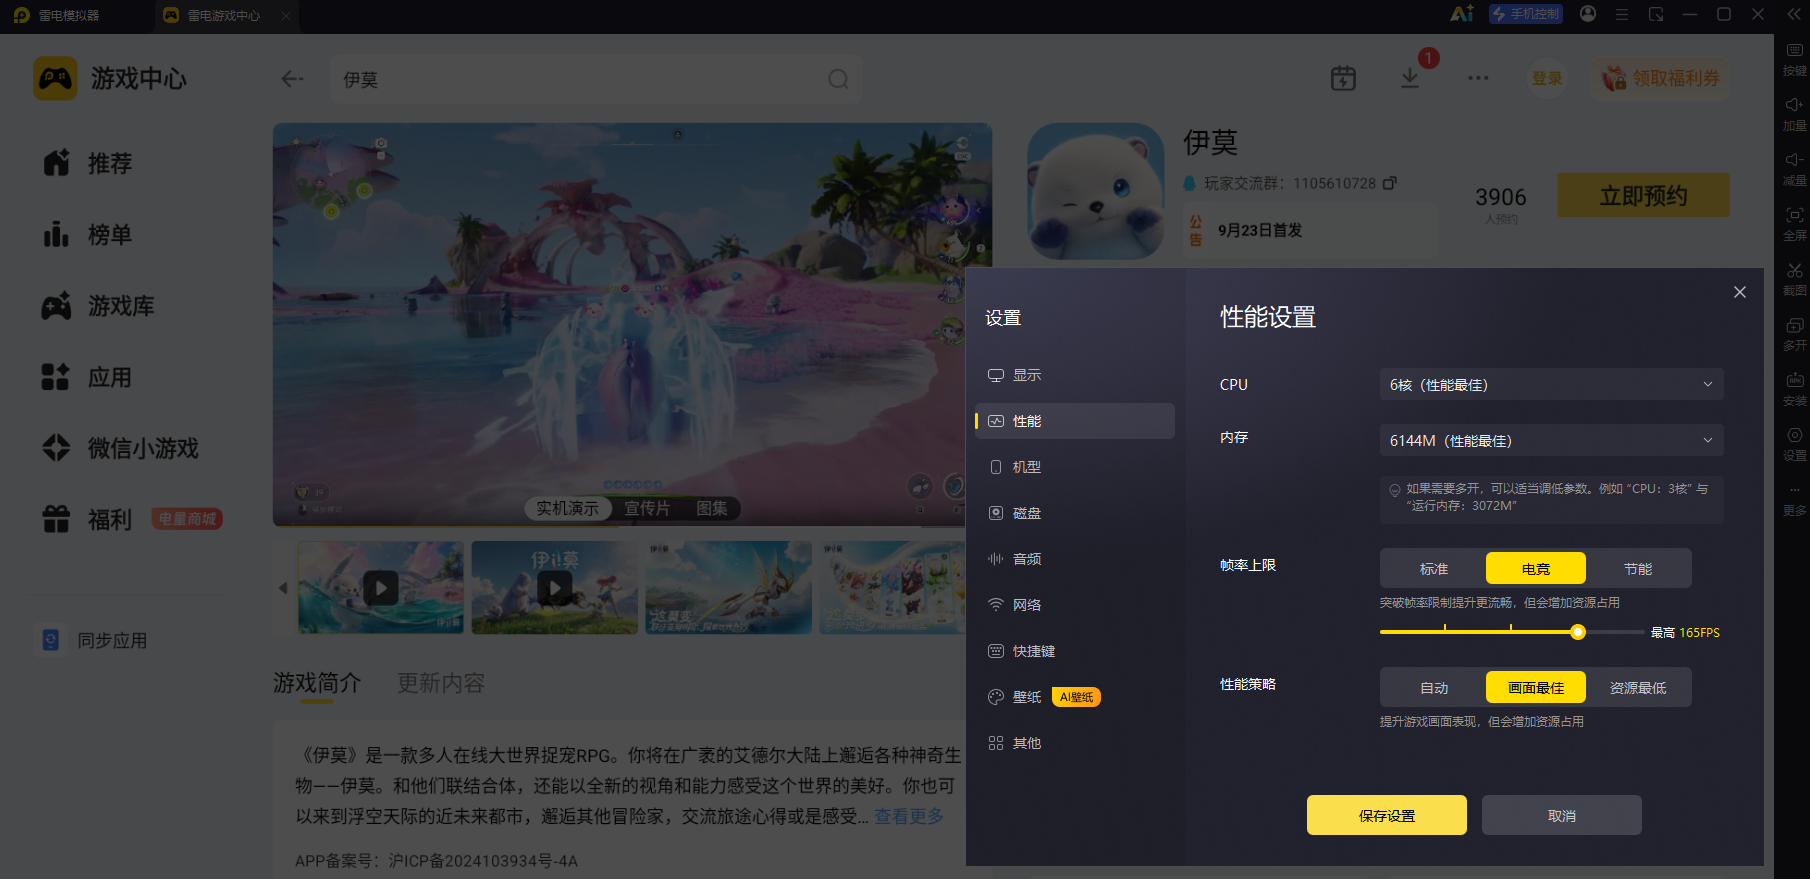Click 取消 in the settings dialog

(x=1562, y=815)
